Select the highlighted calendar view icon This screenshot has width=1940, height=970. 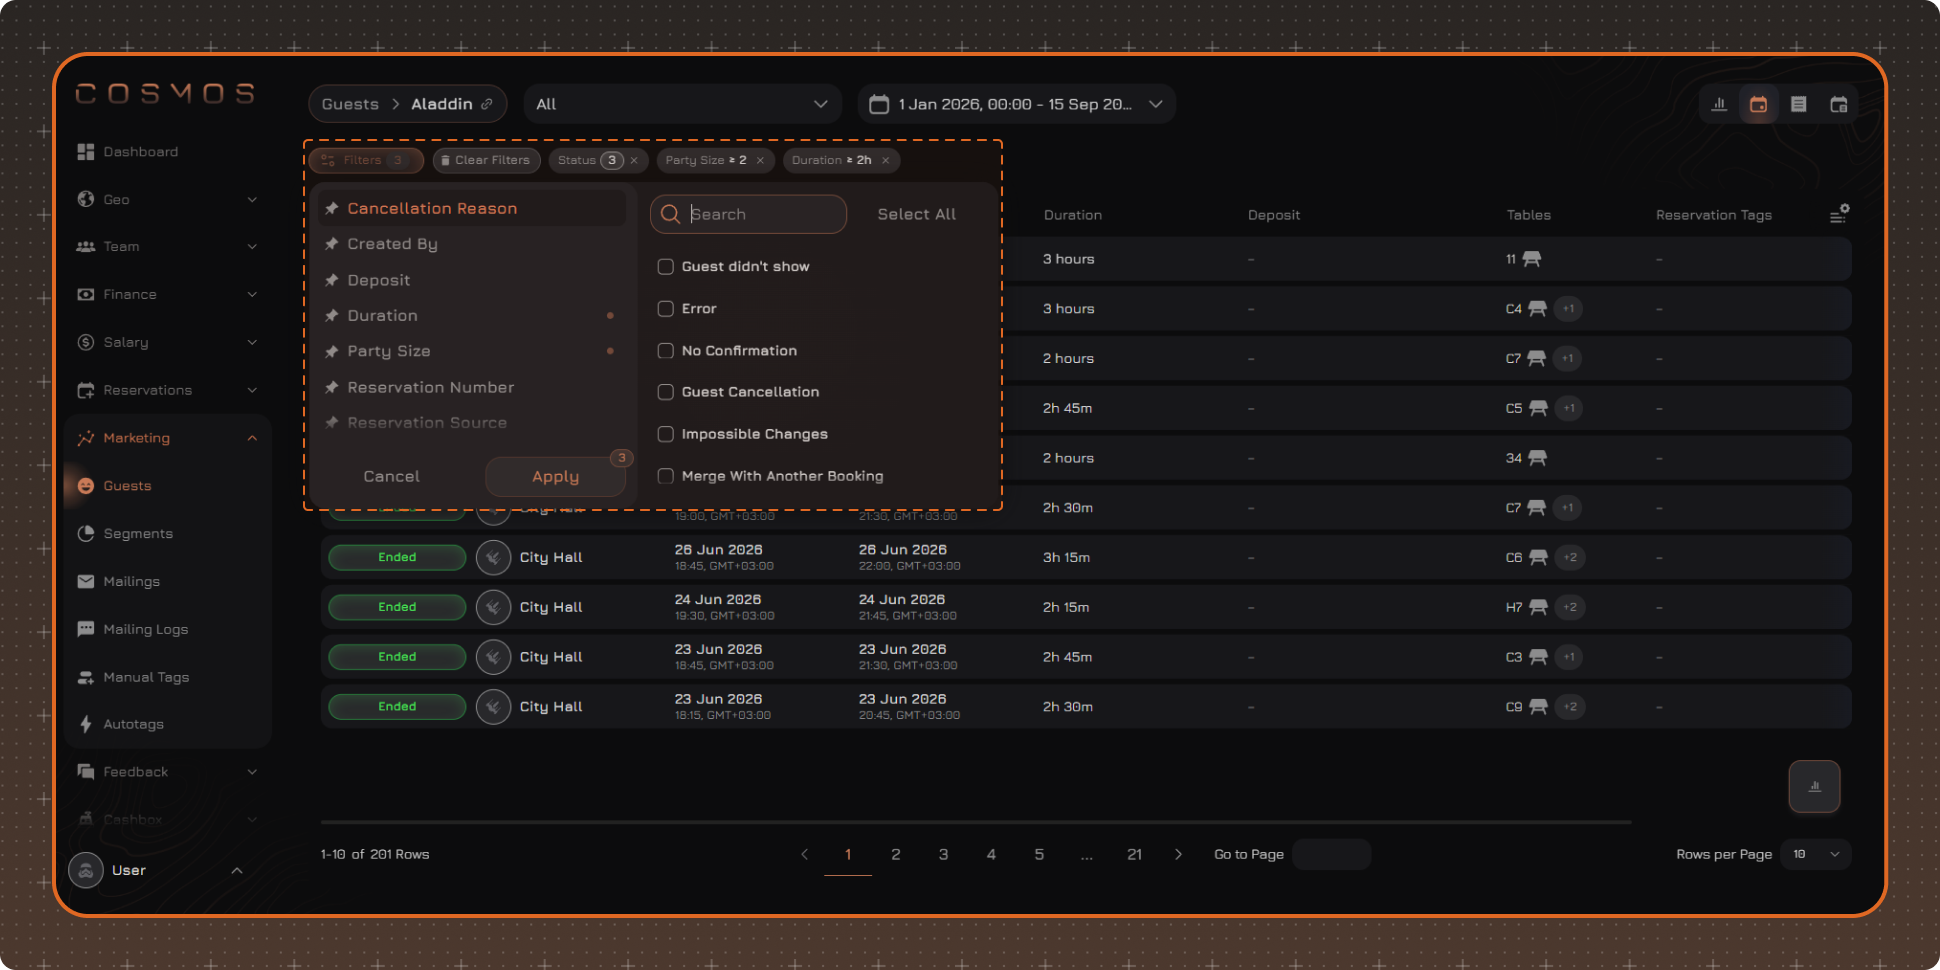pyautogui.click(x=1758, y=104)
